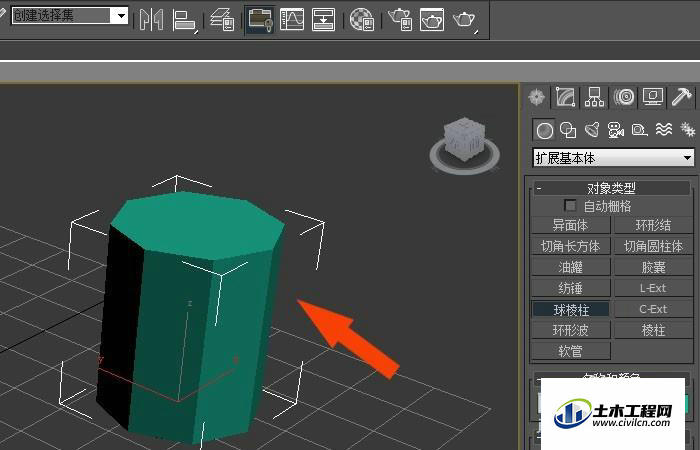Open the 扩展基本体 category dropdown
700x450 pixels.
[x=614, y=158]
